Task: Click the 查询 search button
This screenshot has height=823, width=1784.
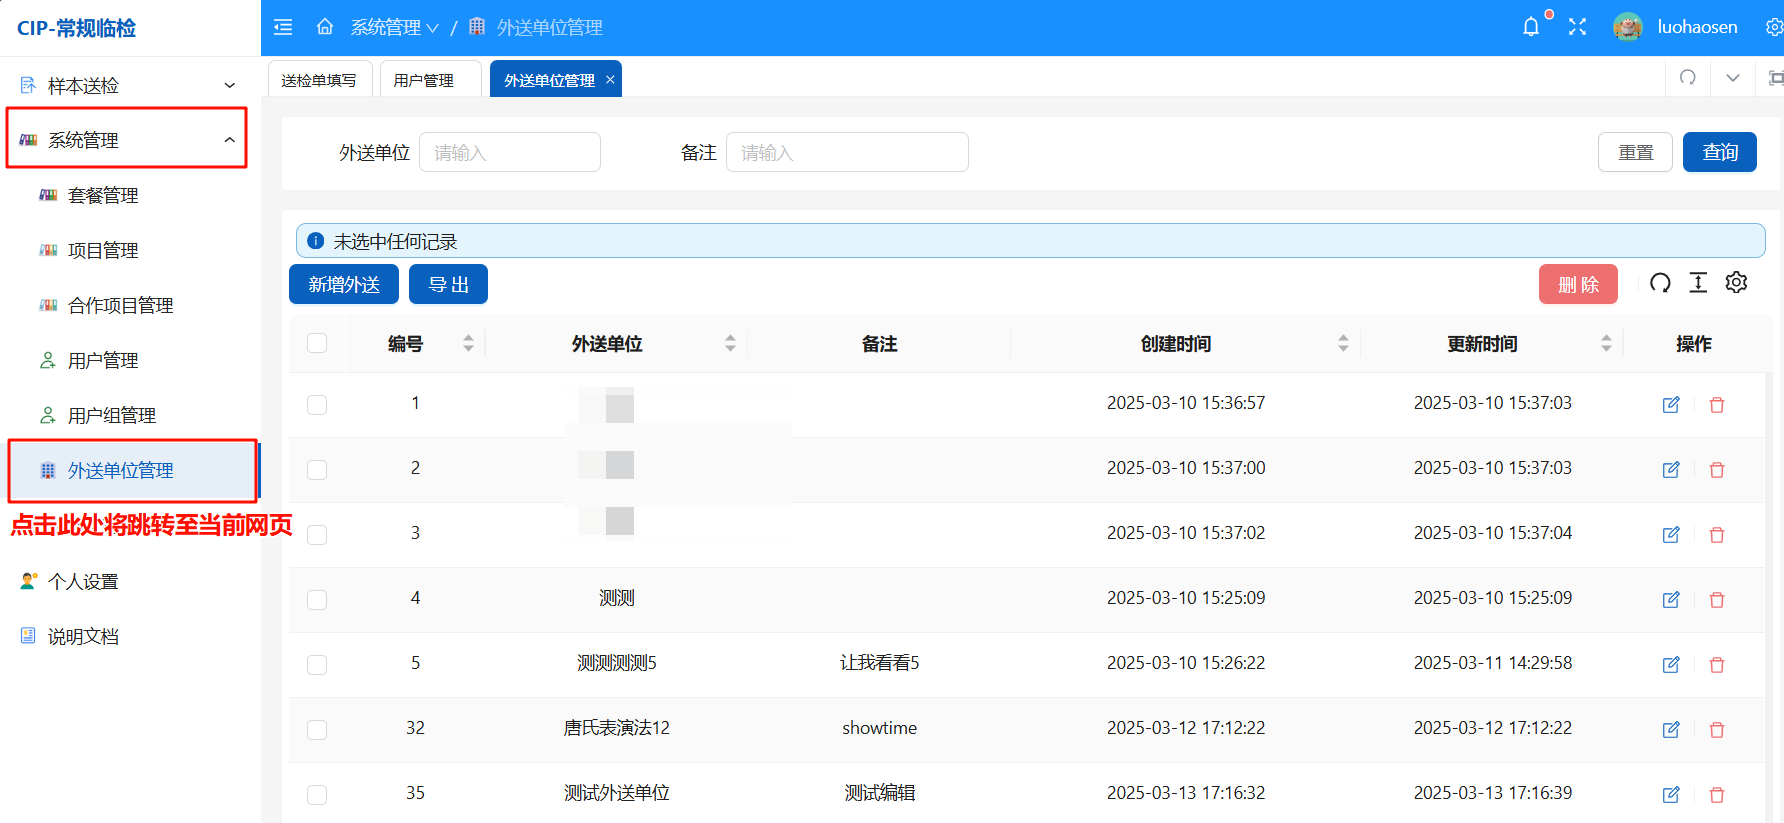Action: coord(1719,152)
